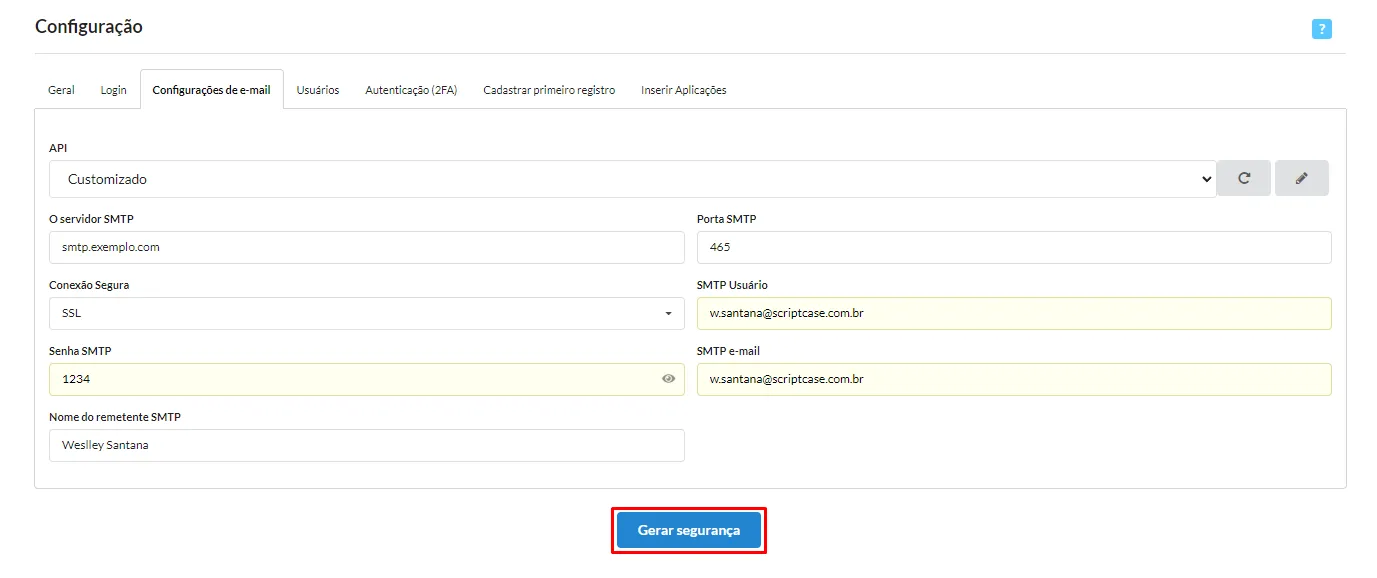Image resolution: width=1377 pixels, height=578 pixels.
Task: Open the Inserir Aplicações tab
Action: [x=683, y=90]
